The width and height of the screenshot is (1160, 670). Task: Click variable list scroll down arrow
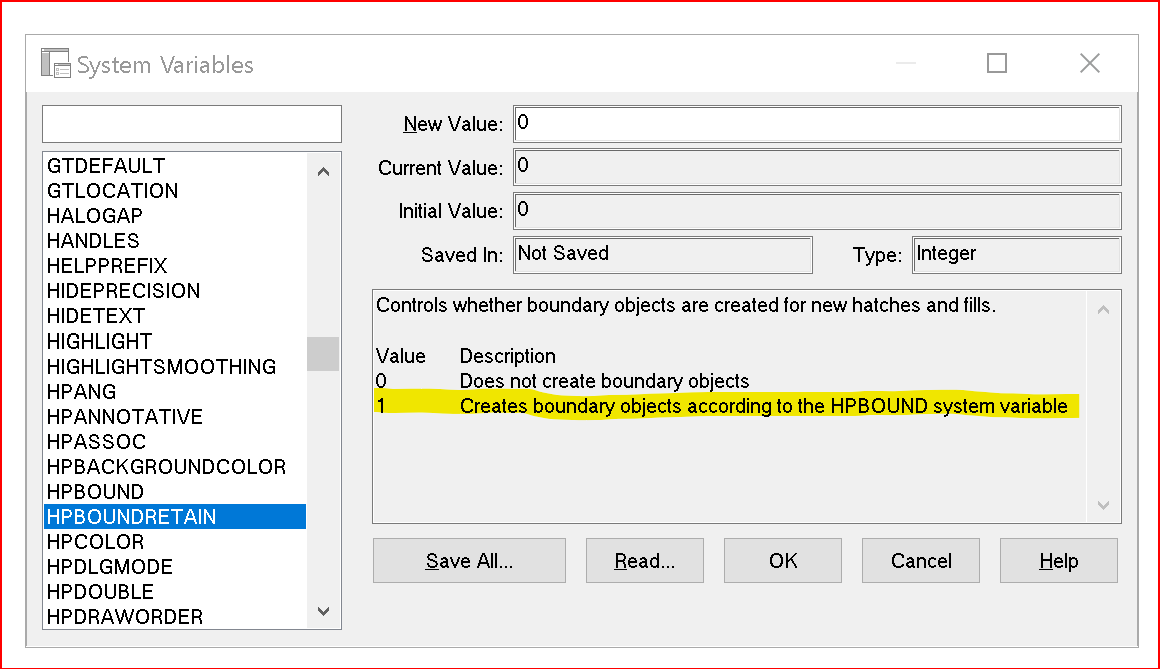point(323,612)
